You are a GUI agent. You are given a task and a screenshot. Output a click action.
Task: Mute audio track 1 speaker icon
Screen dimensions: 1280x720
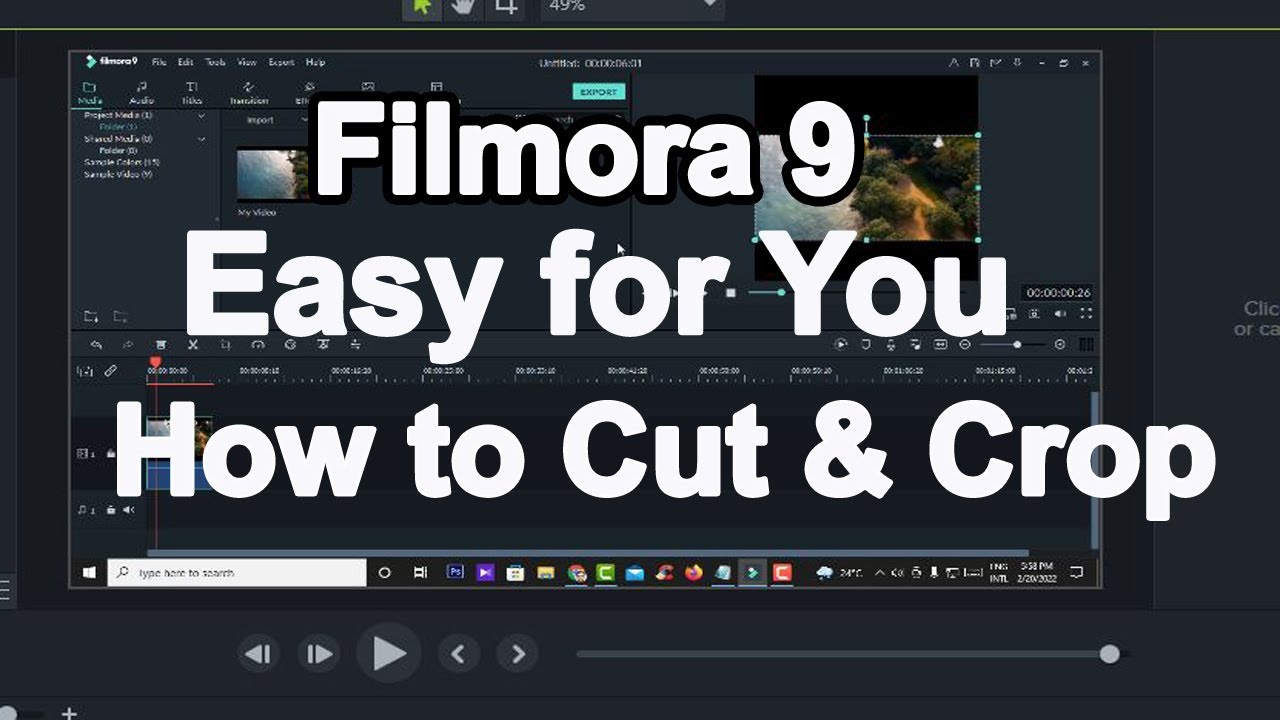[129, 510]
